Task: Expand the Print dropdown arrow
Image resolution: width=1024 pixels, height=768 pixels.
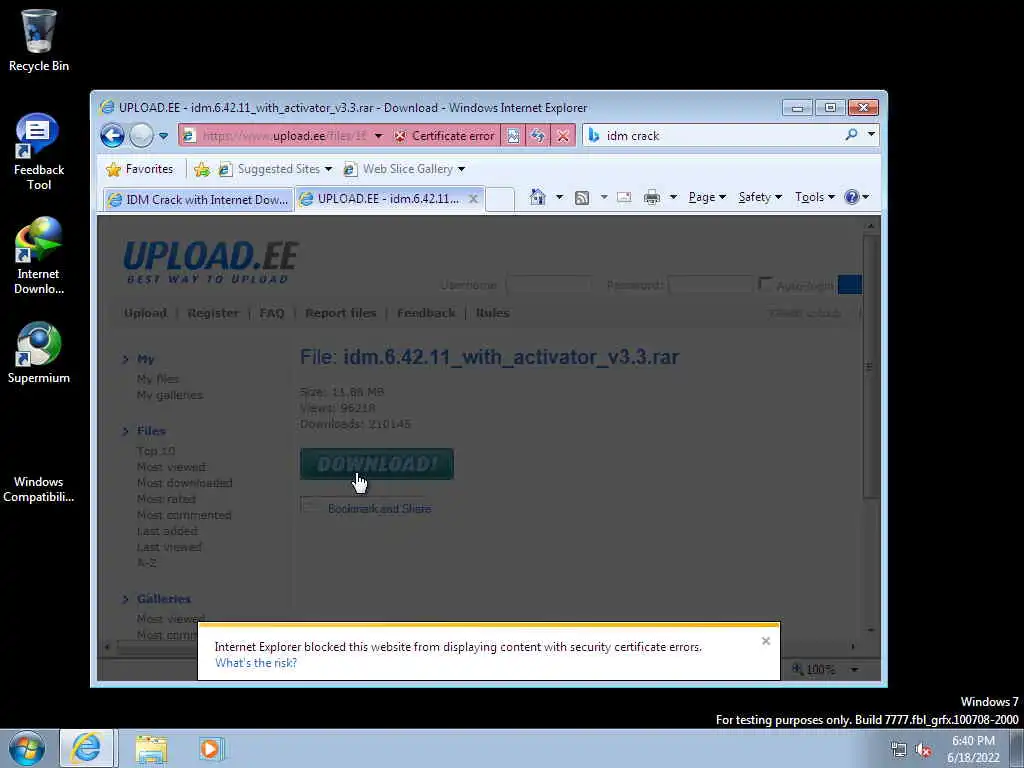Action: 673,197
